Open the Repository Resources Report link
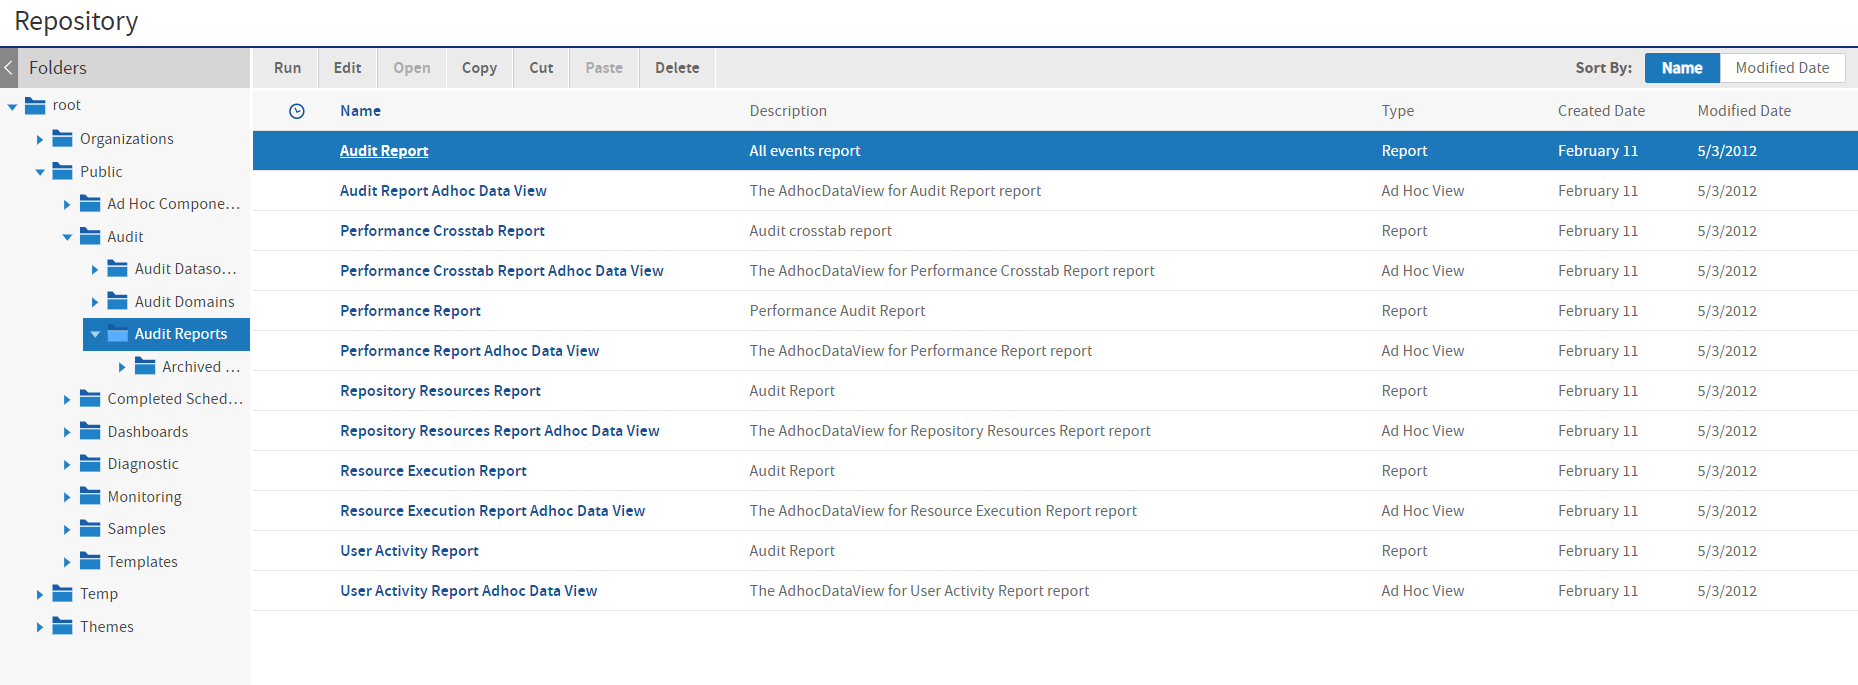 [x=440, y=391]
